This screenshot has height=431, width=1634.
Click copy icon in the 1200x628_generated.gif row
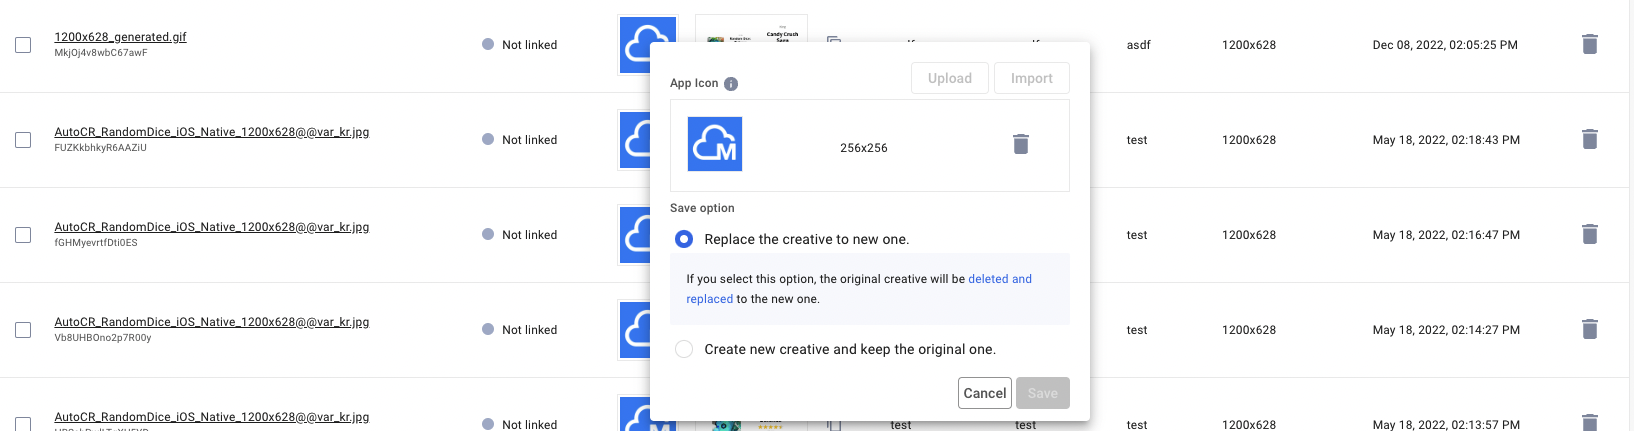click(834, 40)
